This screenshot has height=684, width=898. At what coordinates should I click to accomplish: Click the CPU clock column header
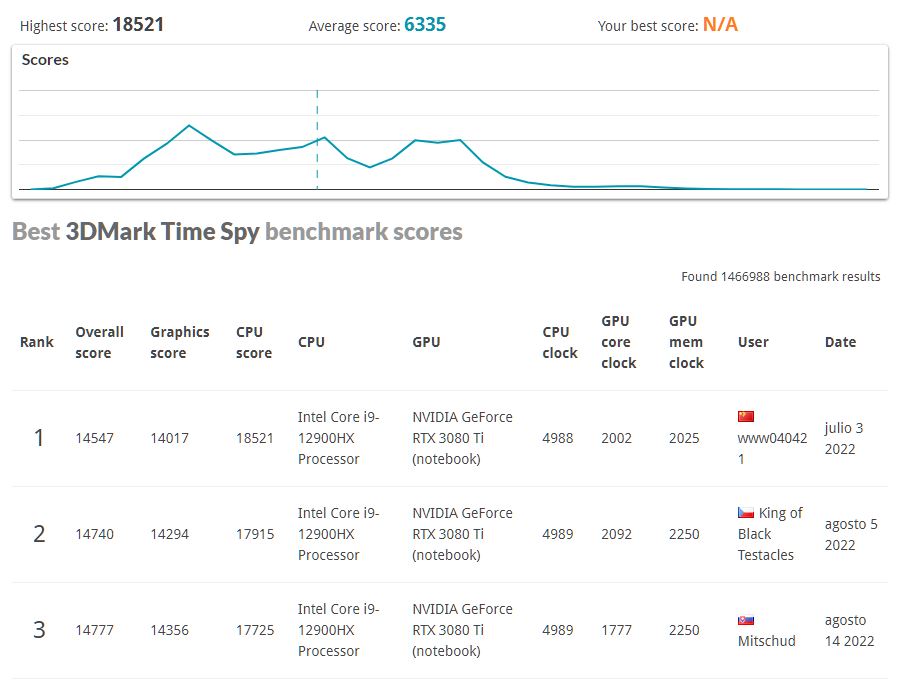[560, 343]
